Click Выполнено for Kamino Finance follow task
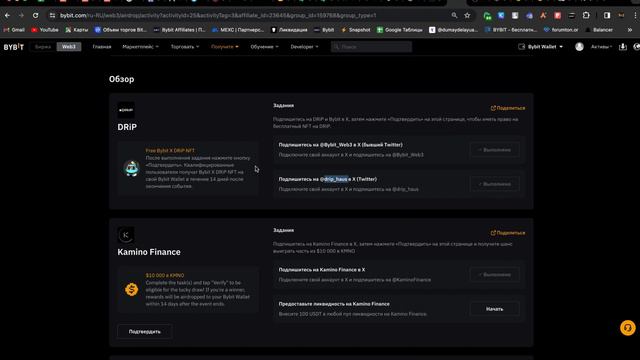This screenshot has height=360, width=640. click(494, 275)
